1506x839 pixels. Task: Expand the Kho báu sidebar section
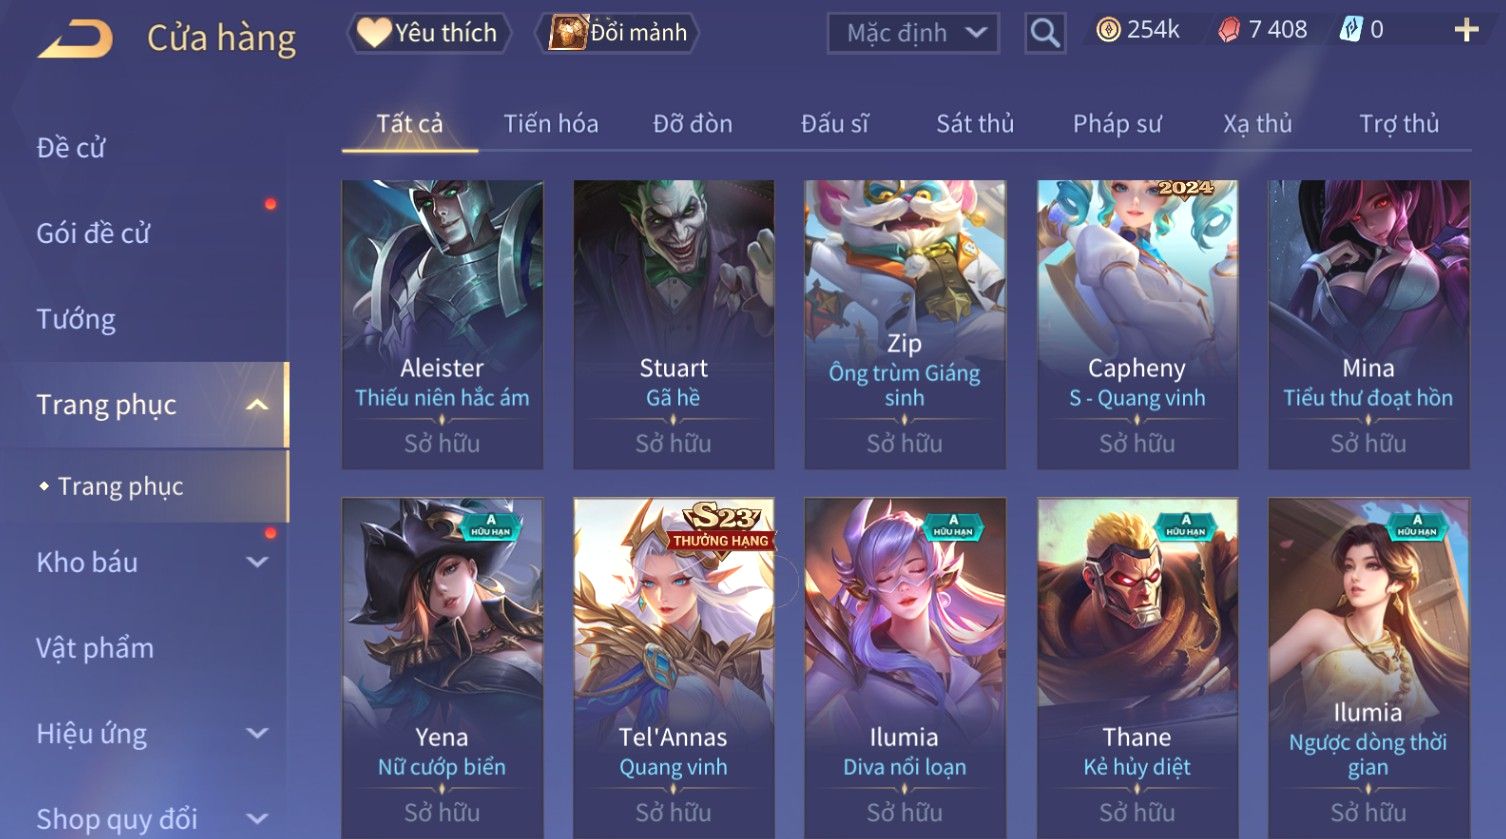pos(257,562)
